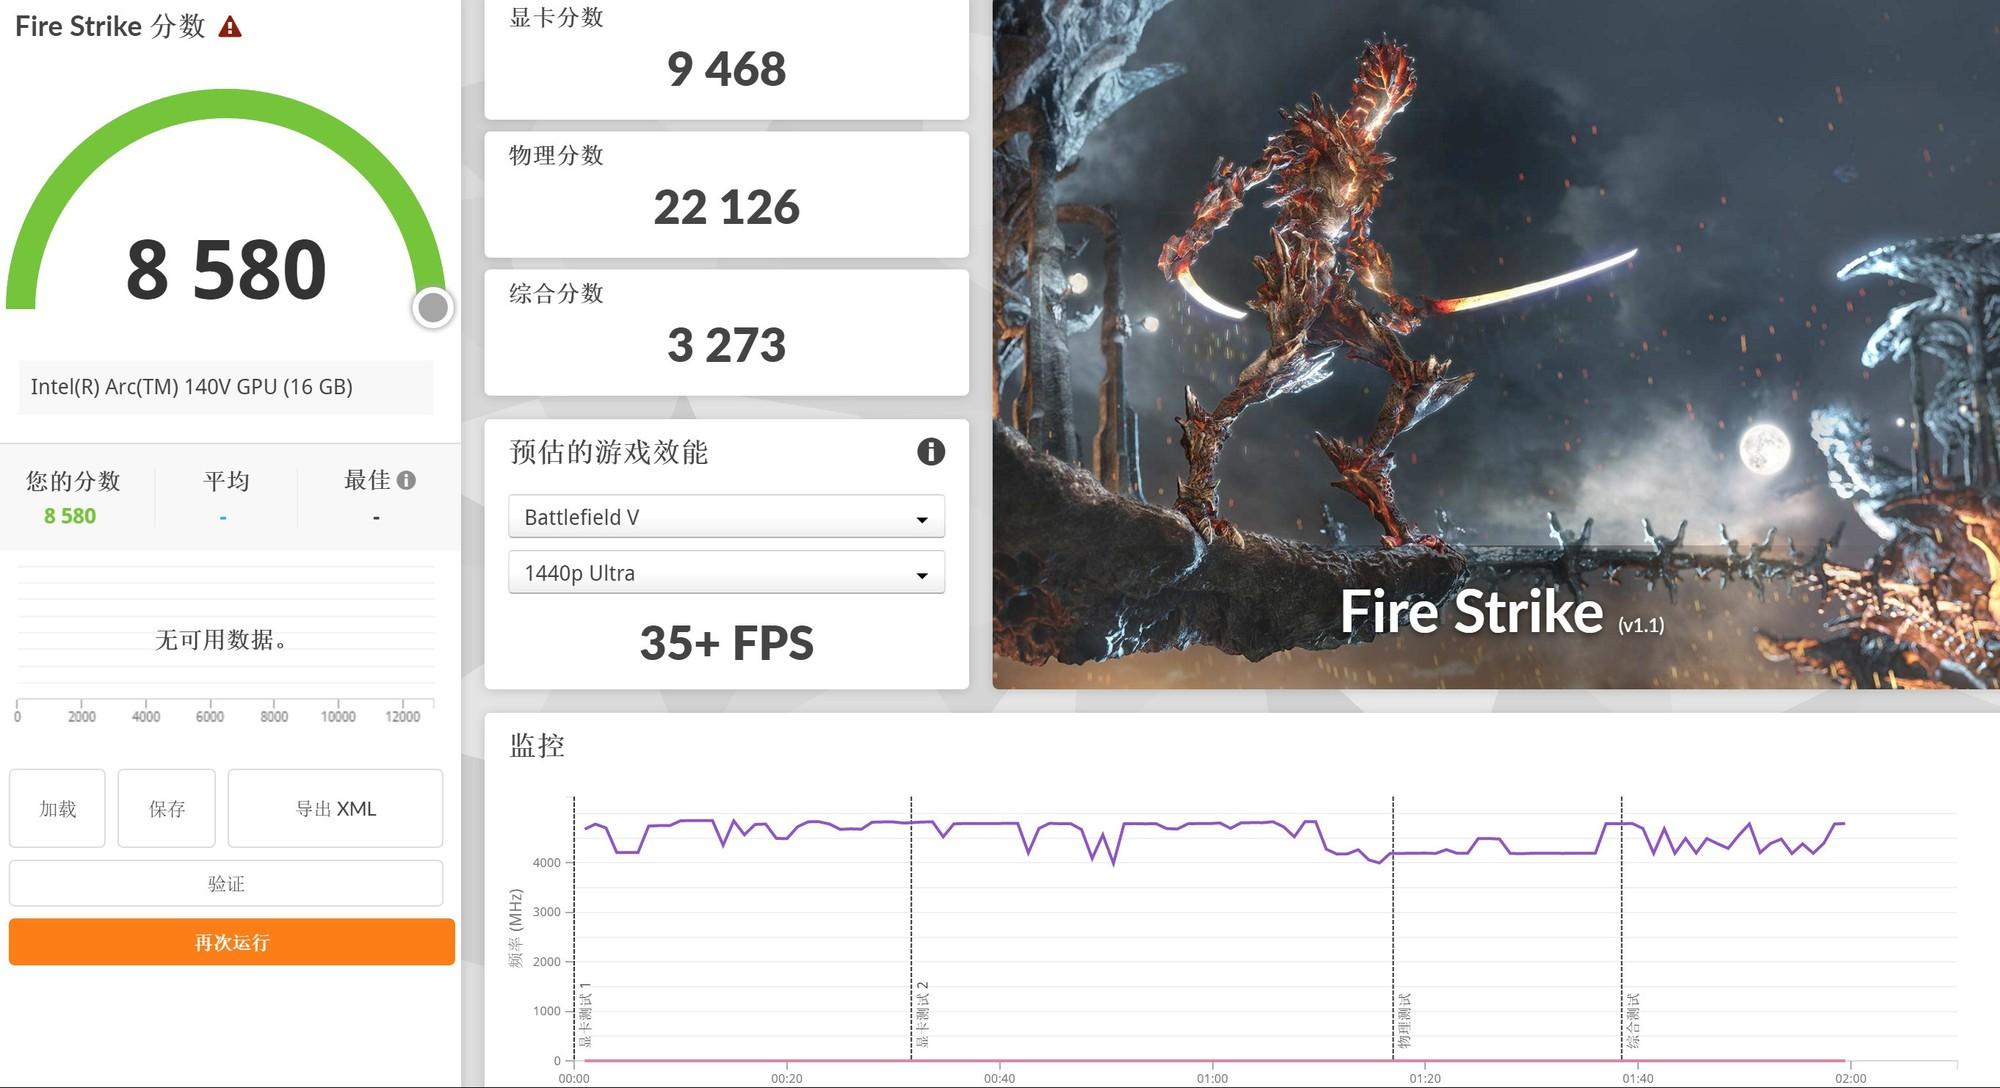This screenshot has height=1088, width=2000.
Task: Click the 综合测试 marker in monitoring chart
Action: coord(1633,1020)
